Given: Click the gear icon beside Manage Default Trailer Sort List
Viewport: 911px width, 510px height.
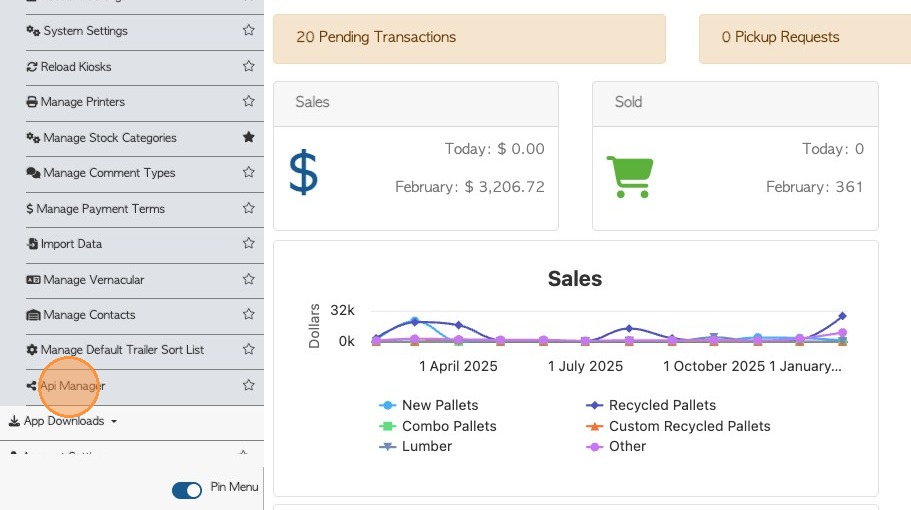Looking at the screenshot, I should tap(32, 350).
